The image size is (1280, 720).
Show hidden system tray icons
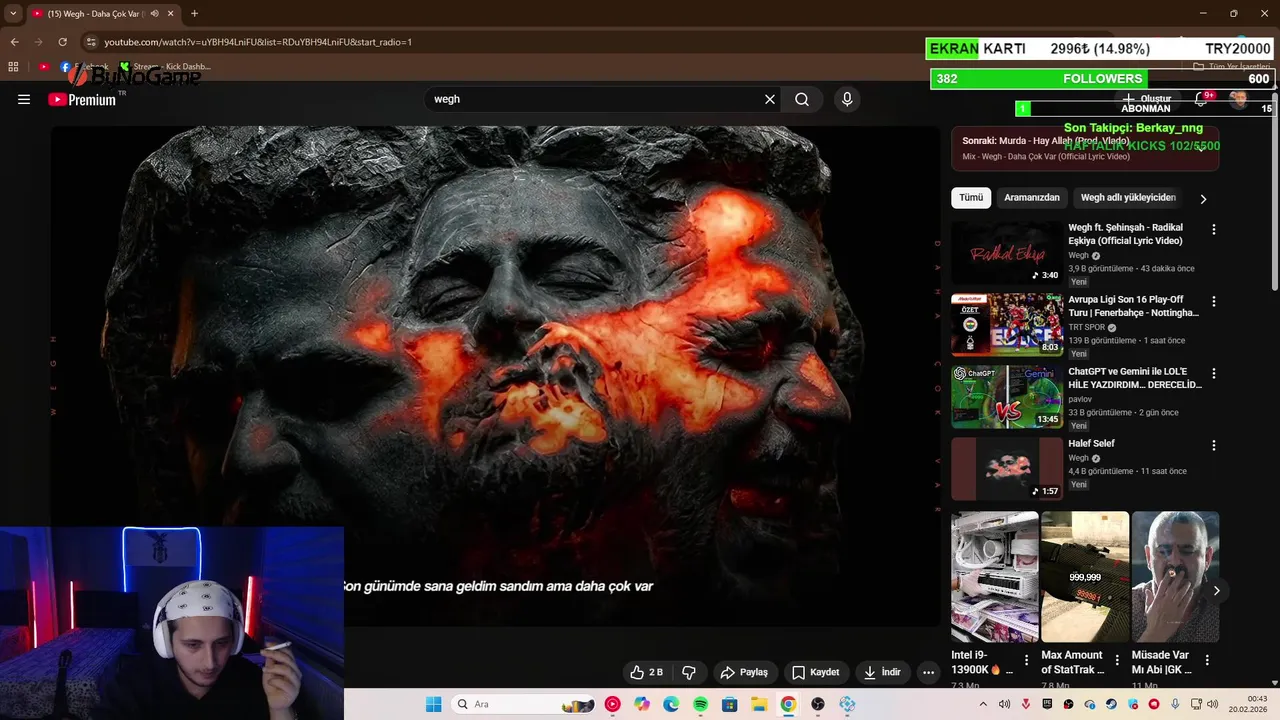coord(983,704)
